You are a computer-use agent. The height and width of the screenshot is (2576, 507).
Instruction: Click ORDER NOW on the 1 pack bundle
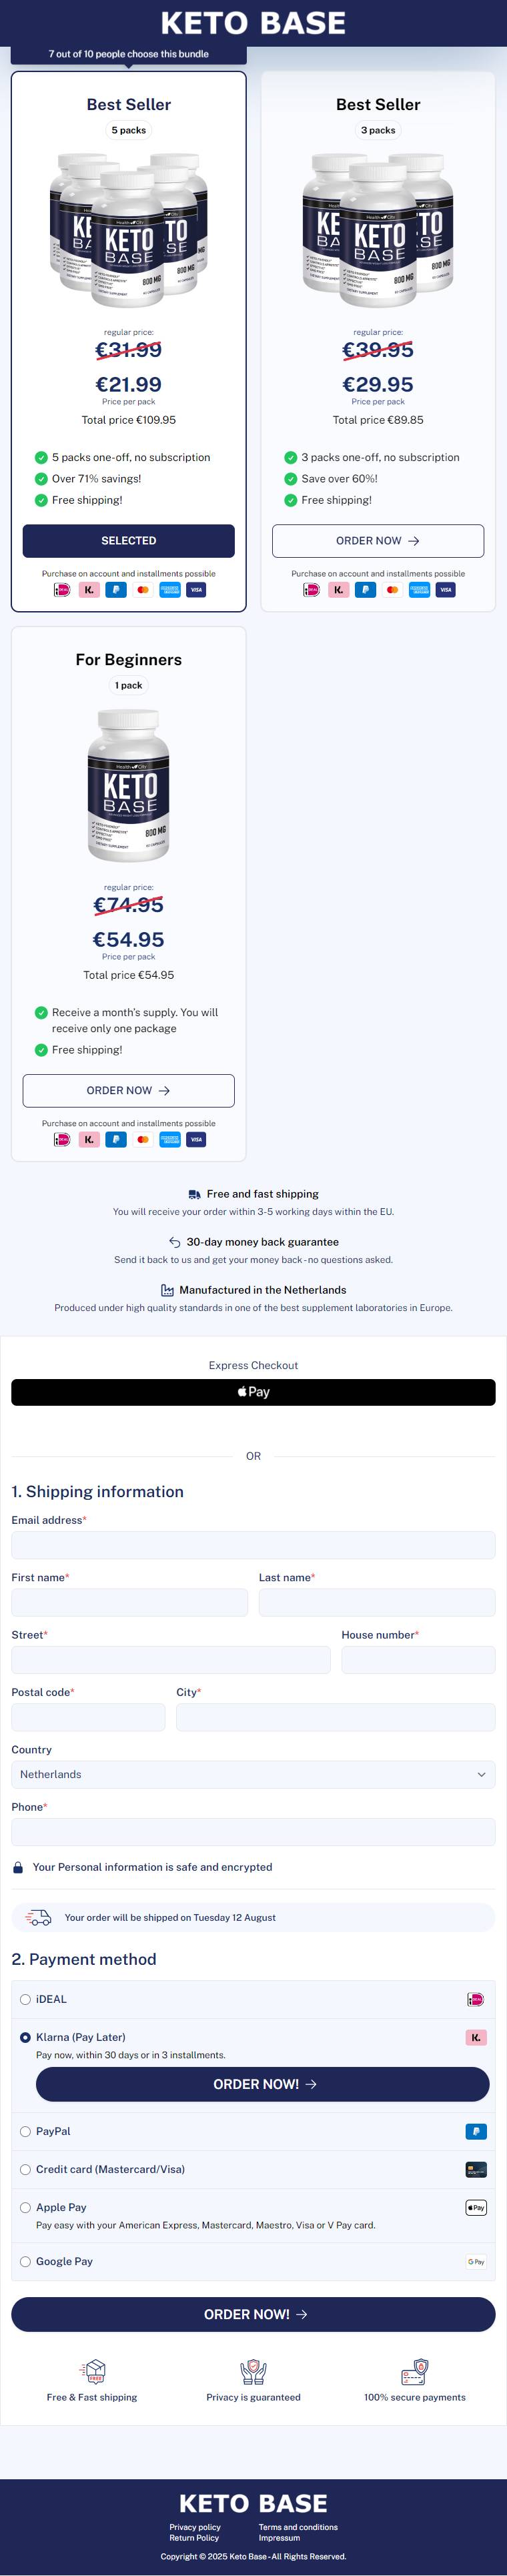point(129,1091)
